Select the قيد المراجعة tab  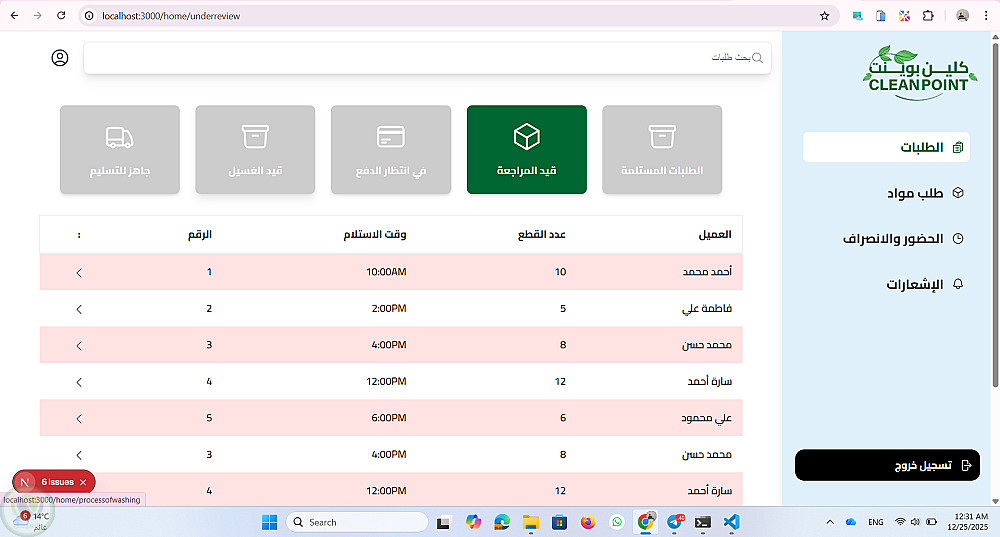coord(527,149)
